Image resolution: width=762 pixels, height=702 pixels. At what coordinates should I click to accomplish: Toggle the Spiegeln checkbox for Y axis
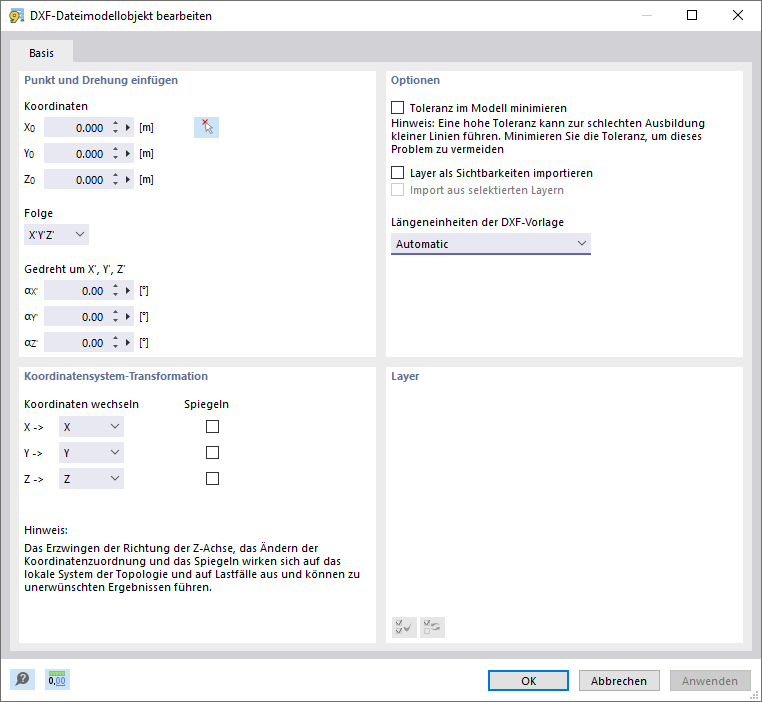(212, 453)
